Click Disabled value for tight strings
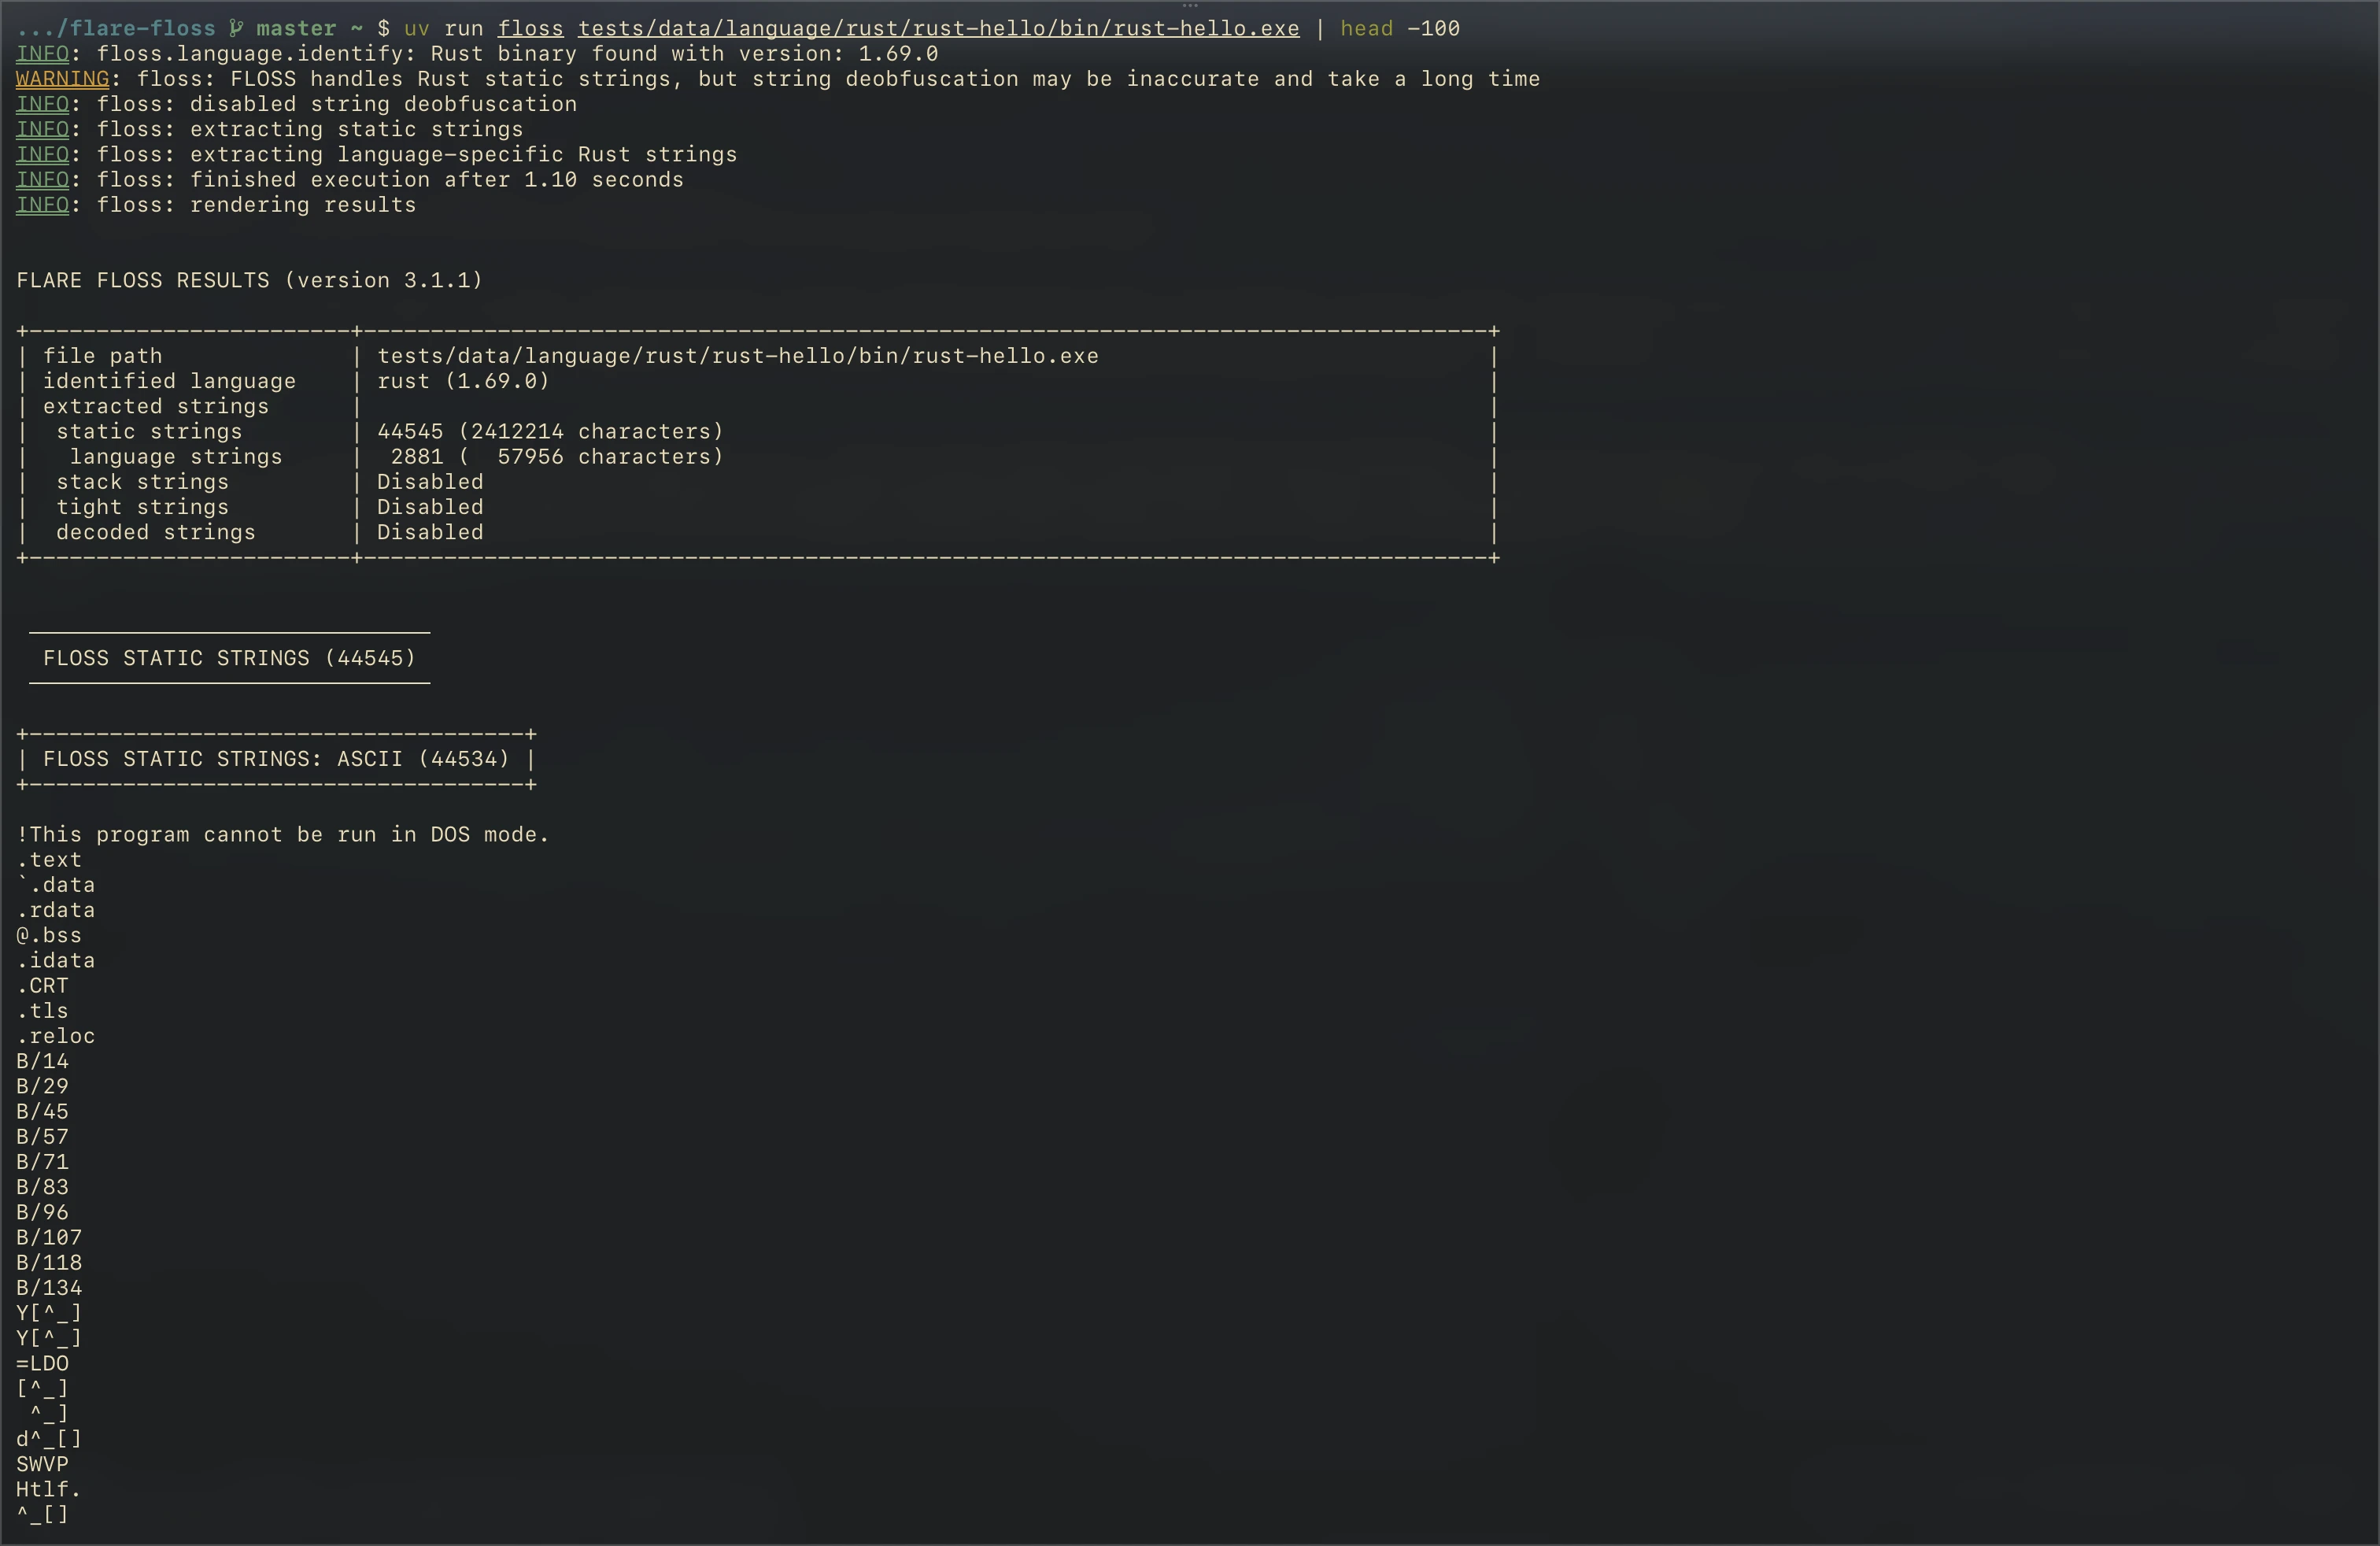The height and width of the screenshot is (1546, 2380). (430, 507)
